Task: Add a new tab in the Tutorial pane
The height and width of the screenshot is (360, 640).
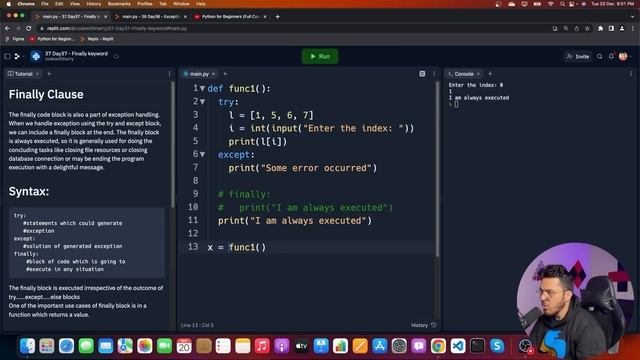Action: pos(49,74)
